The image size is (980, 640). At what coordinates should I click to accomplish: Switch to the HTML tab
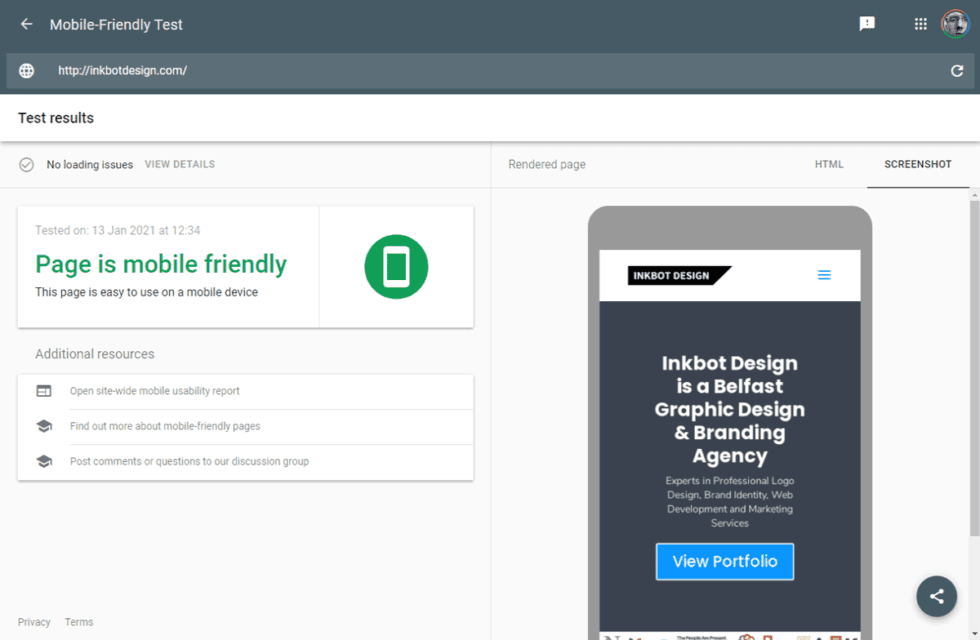[829, 165]
